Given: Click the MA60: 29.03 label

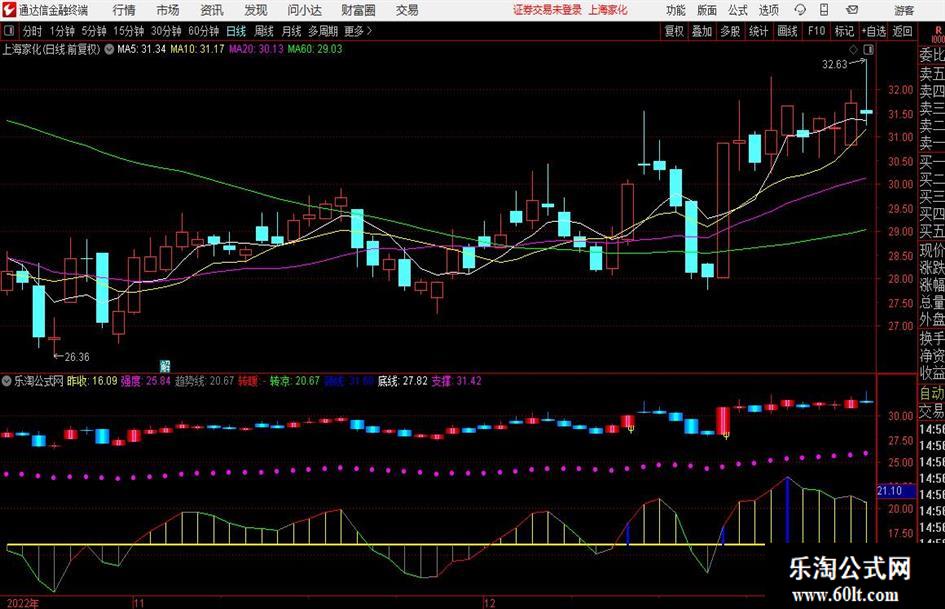Looking at the screenshot, I should tap(315, 49).
